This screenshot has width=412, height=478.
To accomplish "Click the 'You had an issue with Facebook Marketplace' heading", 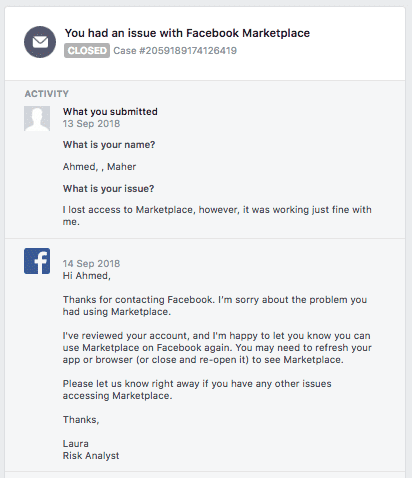I will click(187, 33).
